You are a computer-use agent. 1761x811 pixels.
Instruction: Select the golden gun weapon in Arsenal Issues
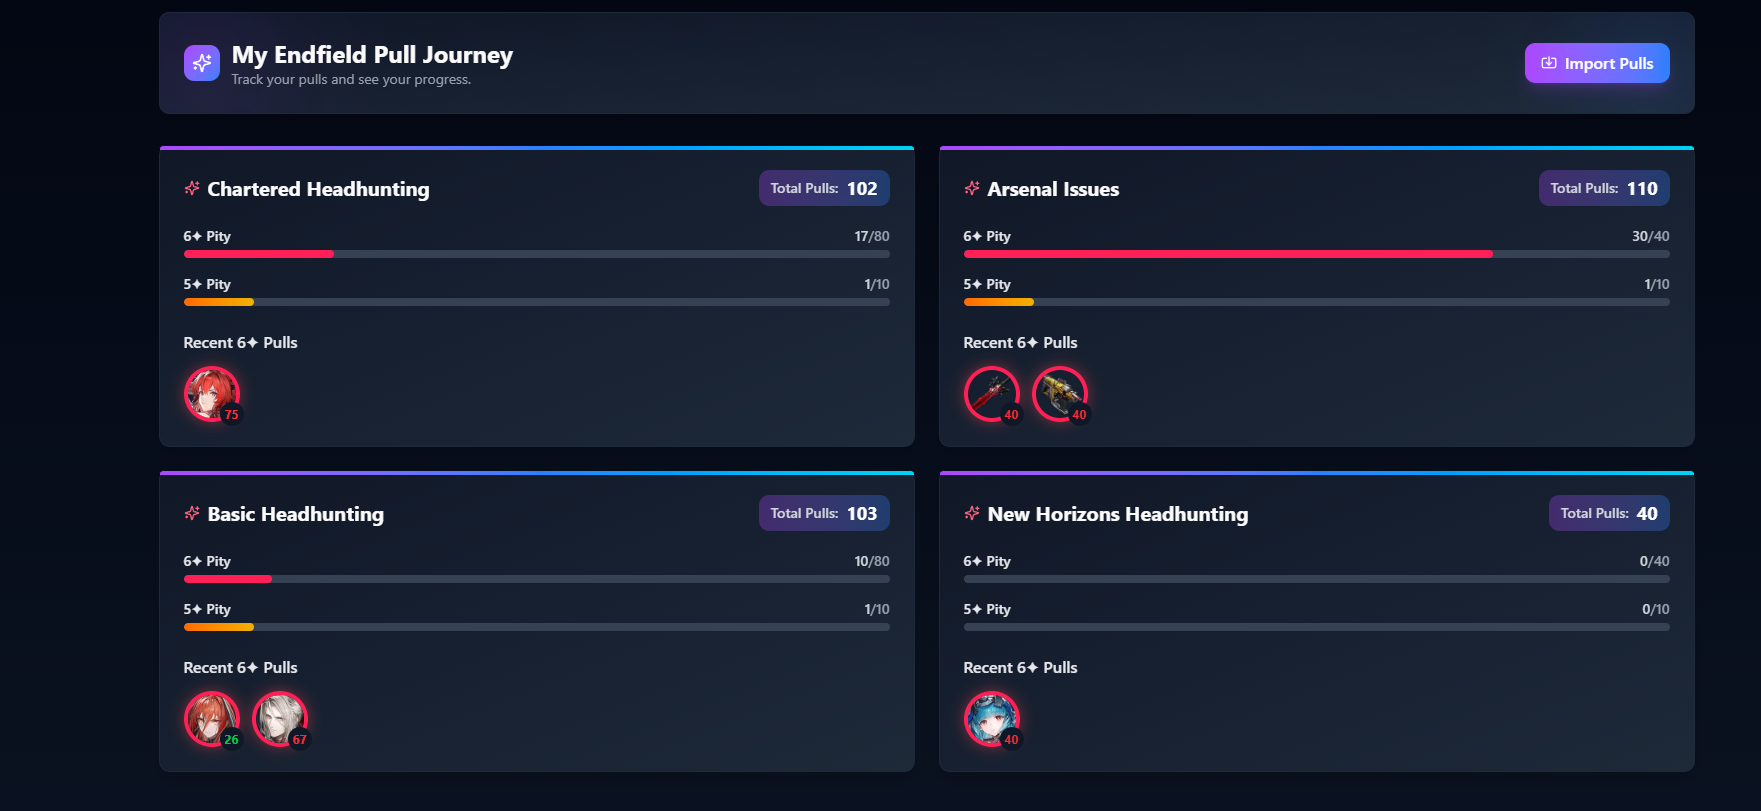(1060, 394)
